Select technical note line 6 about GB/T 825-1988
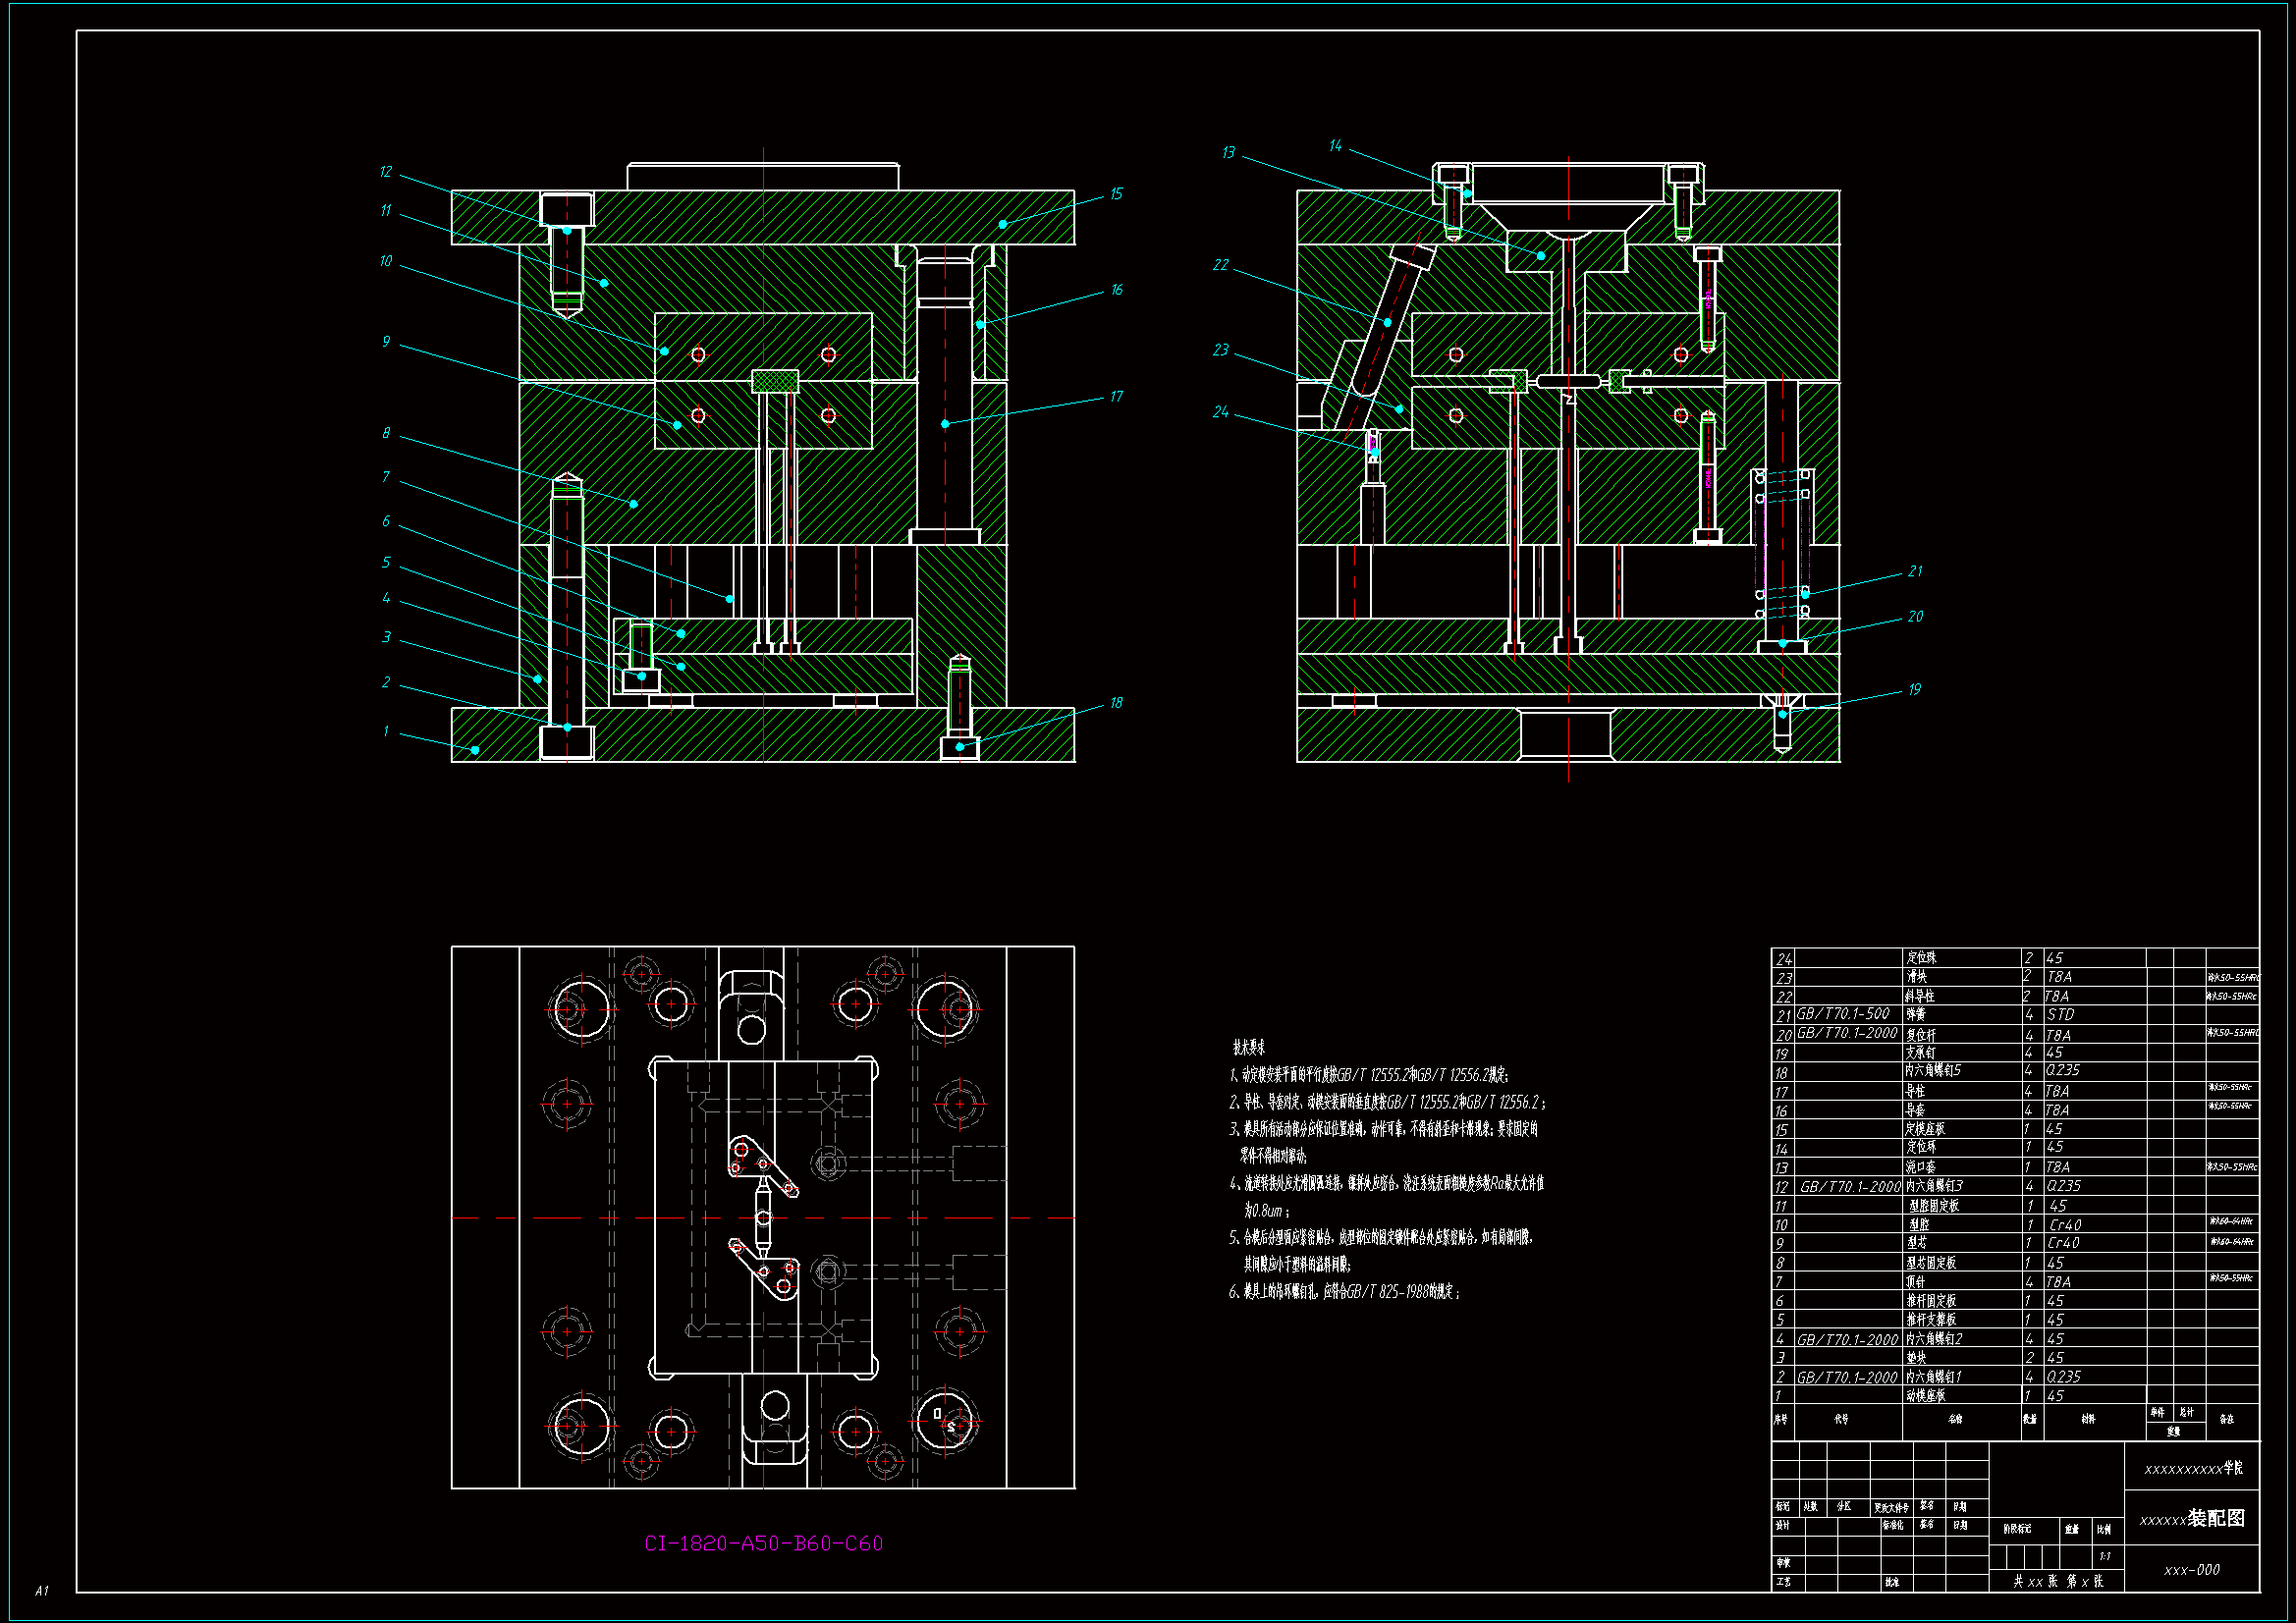Viewport: 2296px width, 1623px height. pyautogui.click(x=1344, y=1292)
